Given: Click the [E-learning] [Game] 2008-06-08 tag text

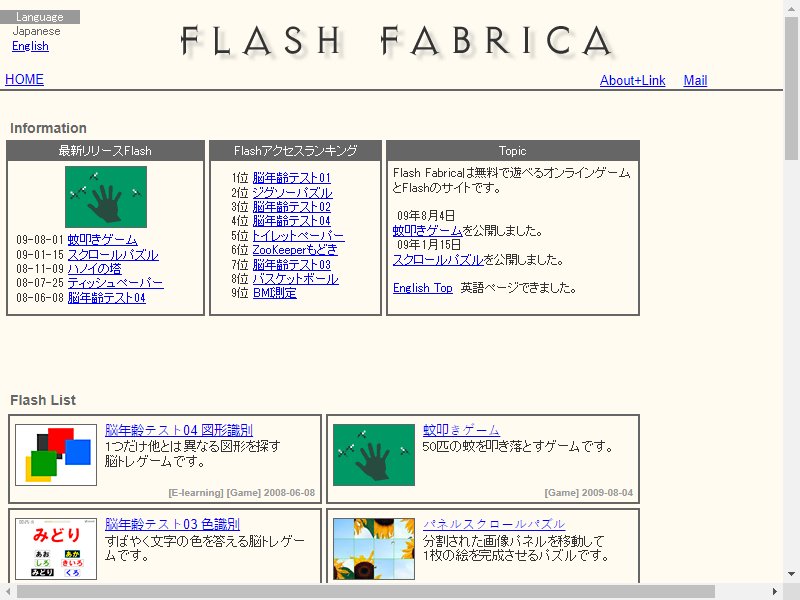Looking at the screenshot, I should pyautogui.click(x=241, y=493).
